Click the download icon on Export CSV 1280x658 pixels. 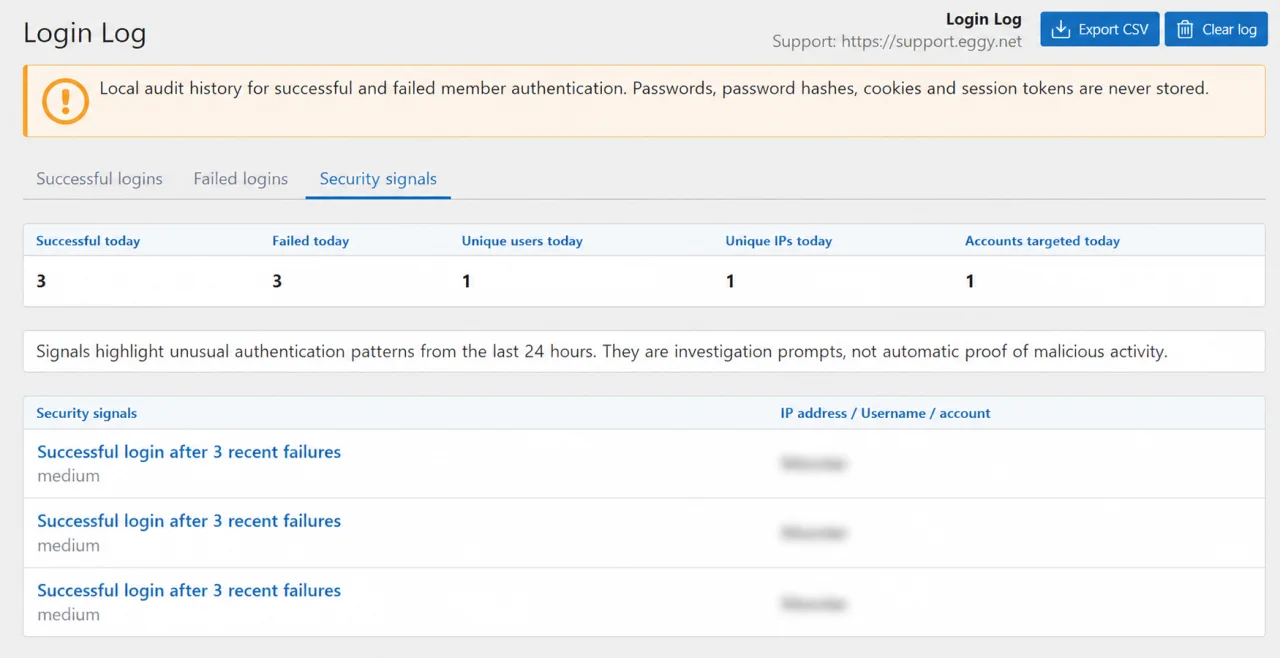click(1061, 29)
